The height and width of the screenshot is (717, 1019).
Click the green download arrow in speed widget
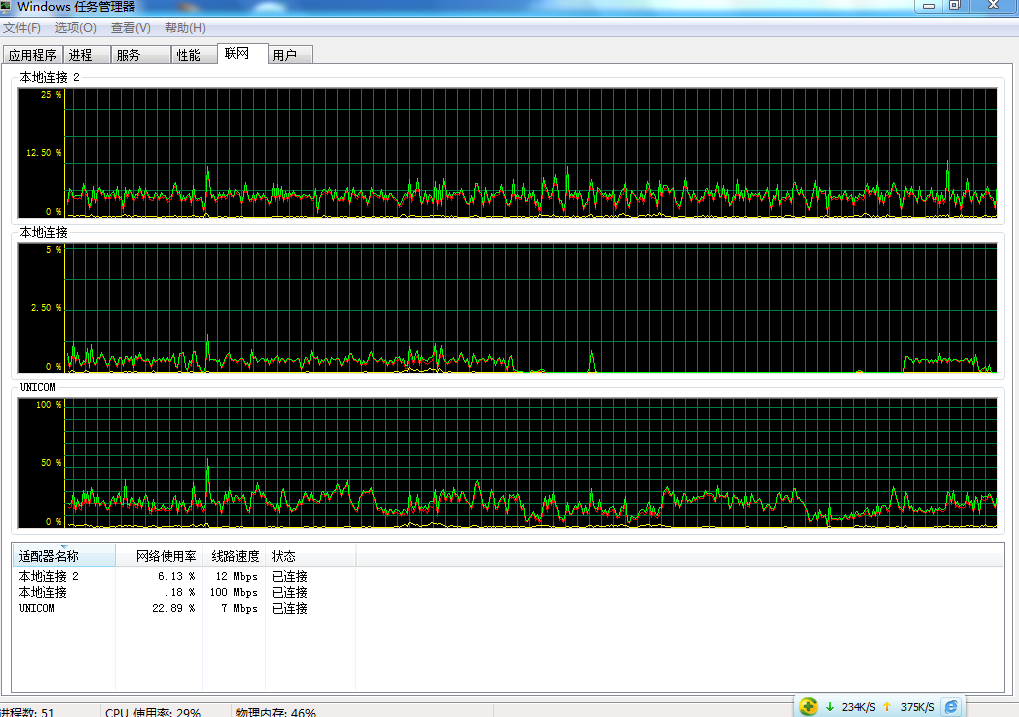830,707
